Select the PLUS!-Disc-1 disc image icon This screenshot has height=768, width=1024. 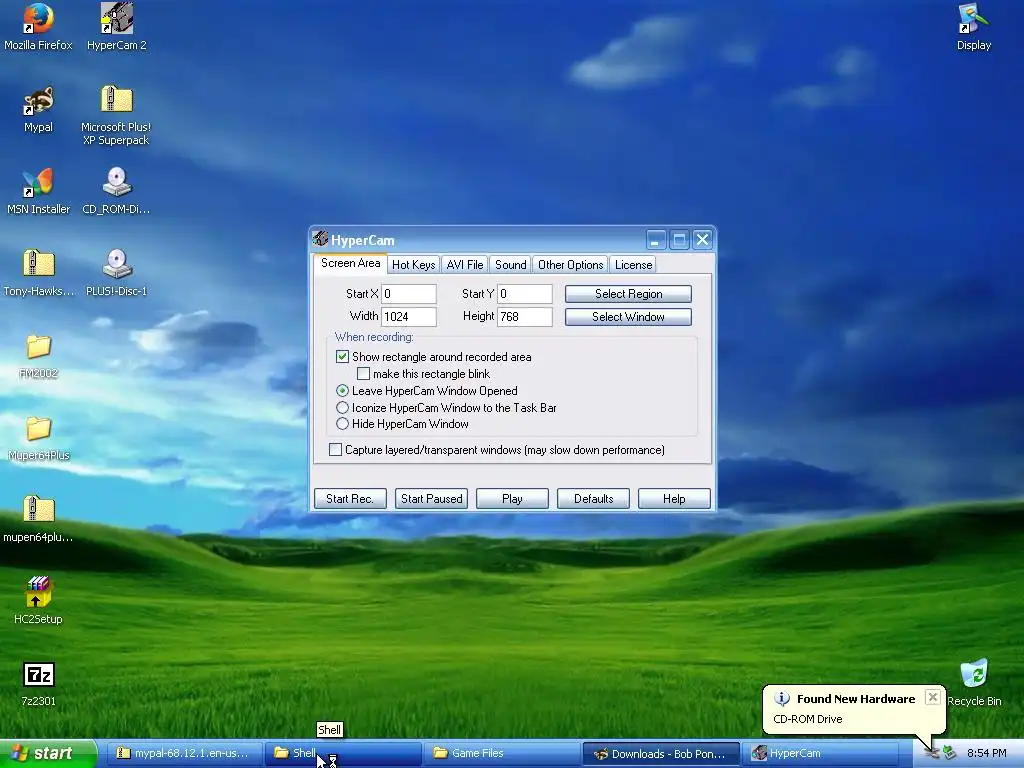(116, 272)
